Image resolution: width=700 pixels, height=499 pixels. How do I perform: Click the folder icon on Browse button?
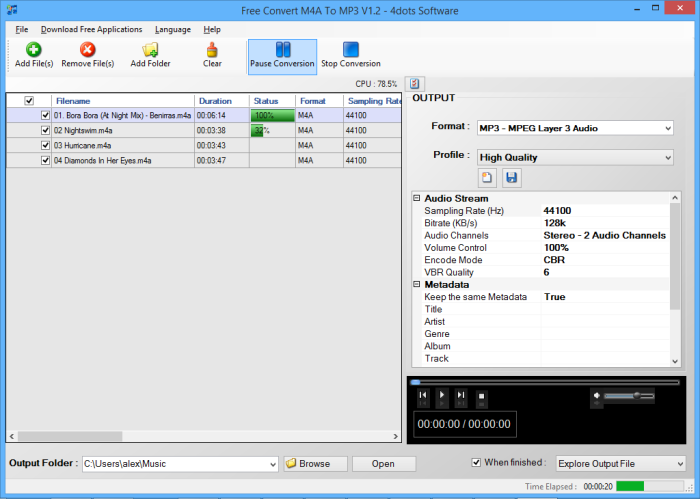291,463
